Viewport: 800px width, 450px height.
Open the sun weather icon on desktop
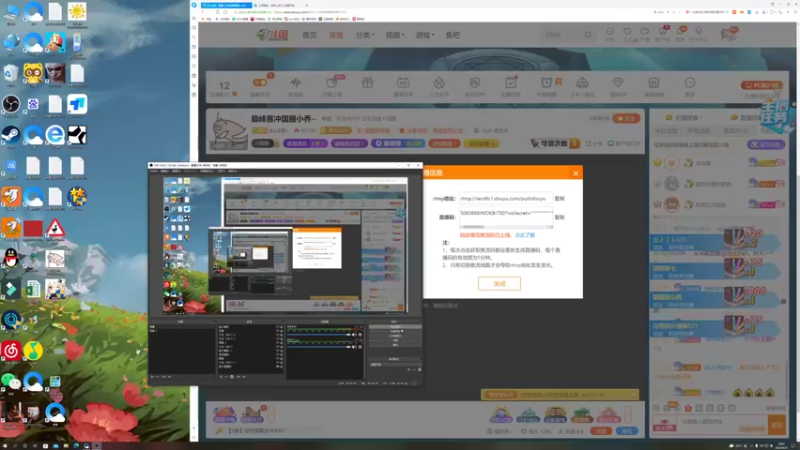pos(77,11)
